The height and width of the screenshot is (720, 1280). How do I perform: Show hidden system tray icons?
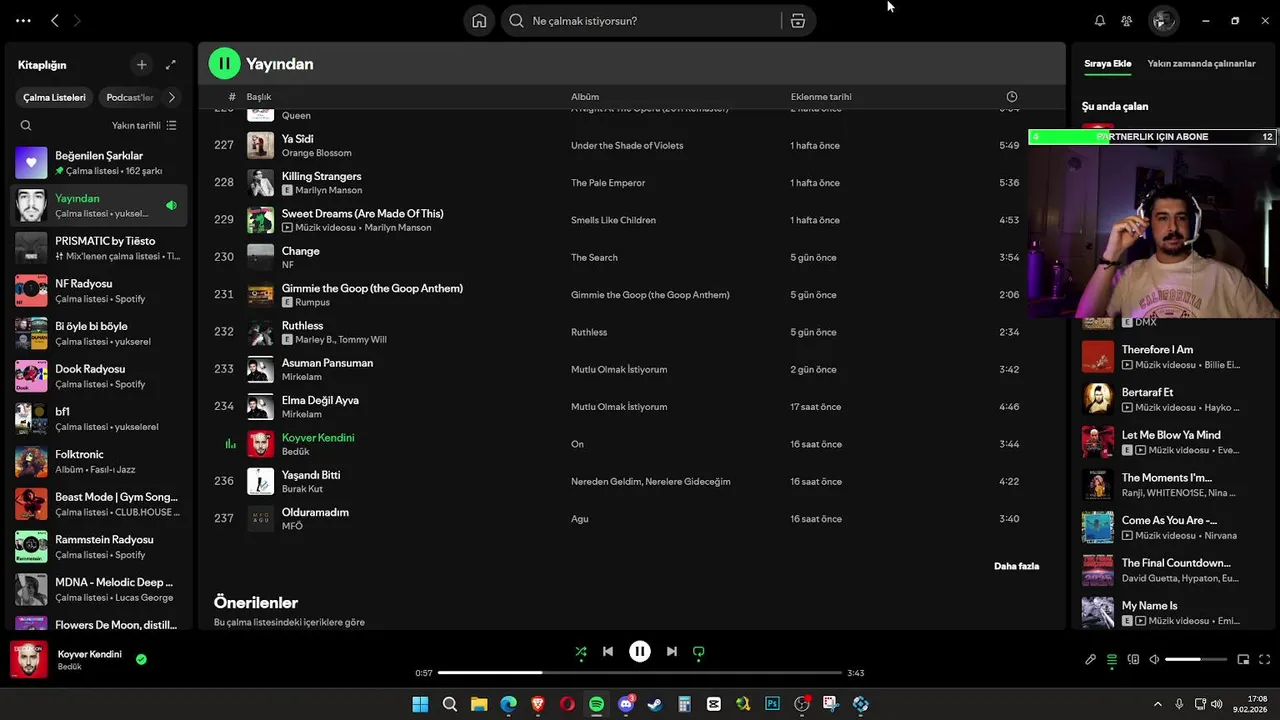(1158, 704)
